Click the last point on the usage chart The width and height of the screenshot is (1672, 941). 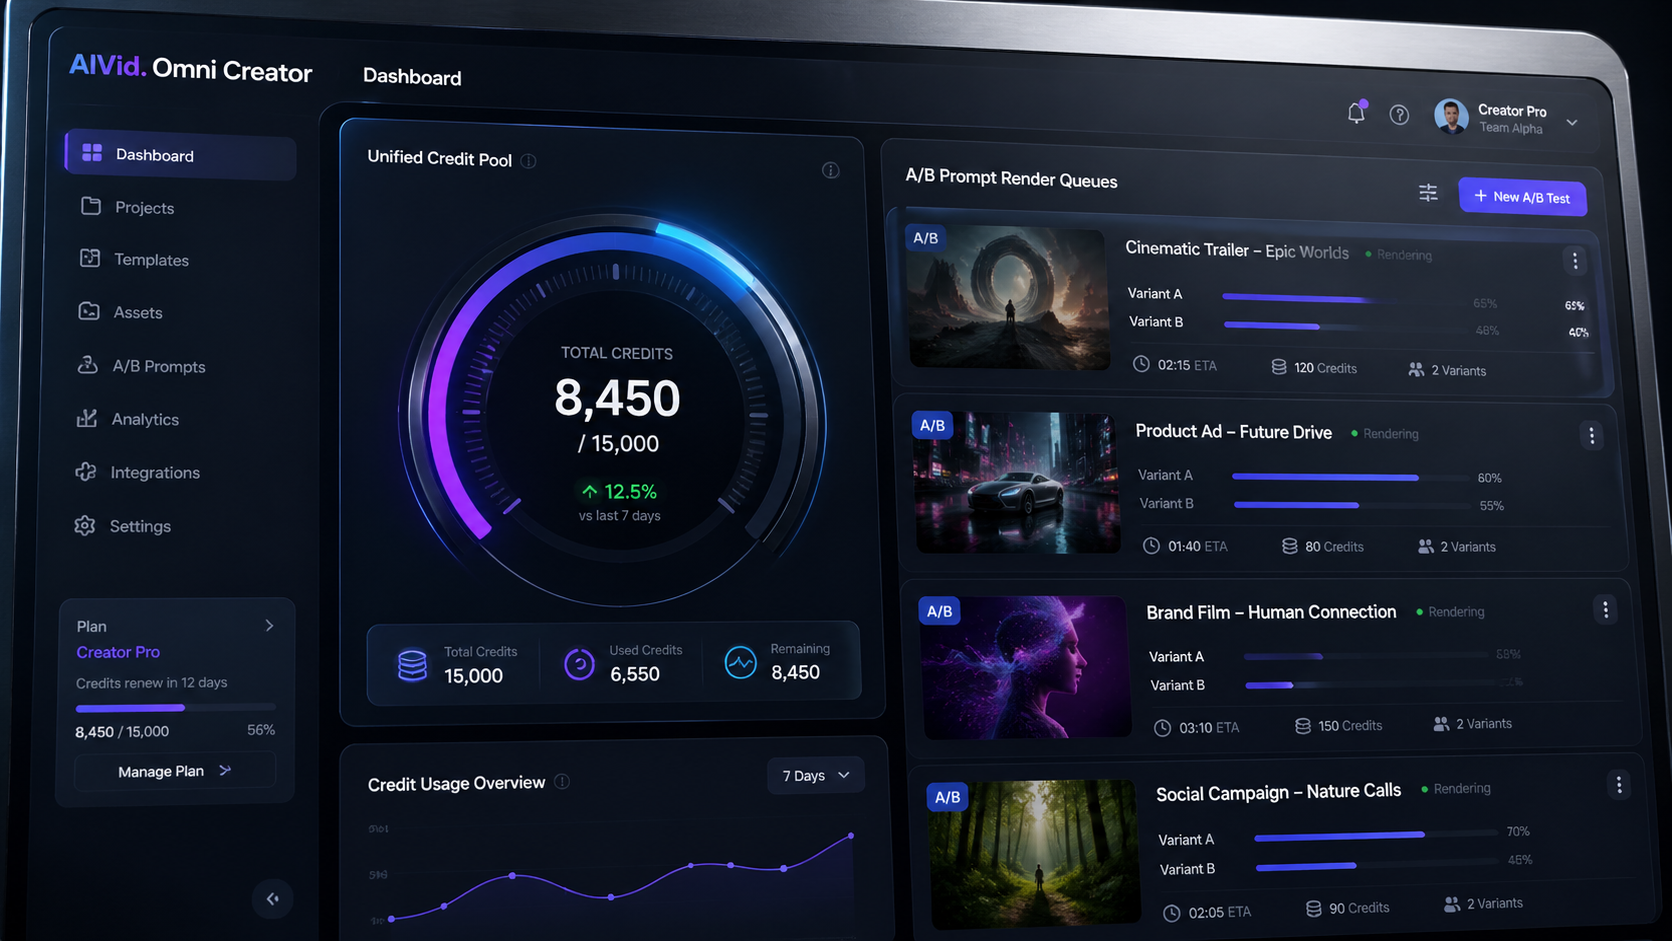(x=851, y=835)
